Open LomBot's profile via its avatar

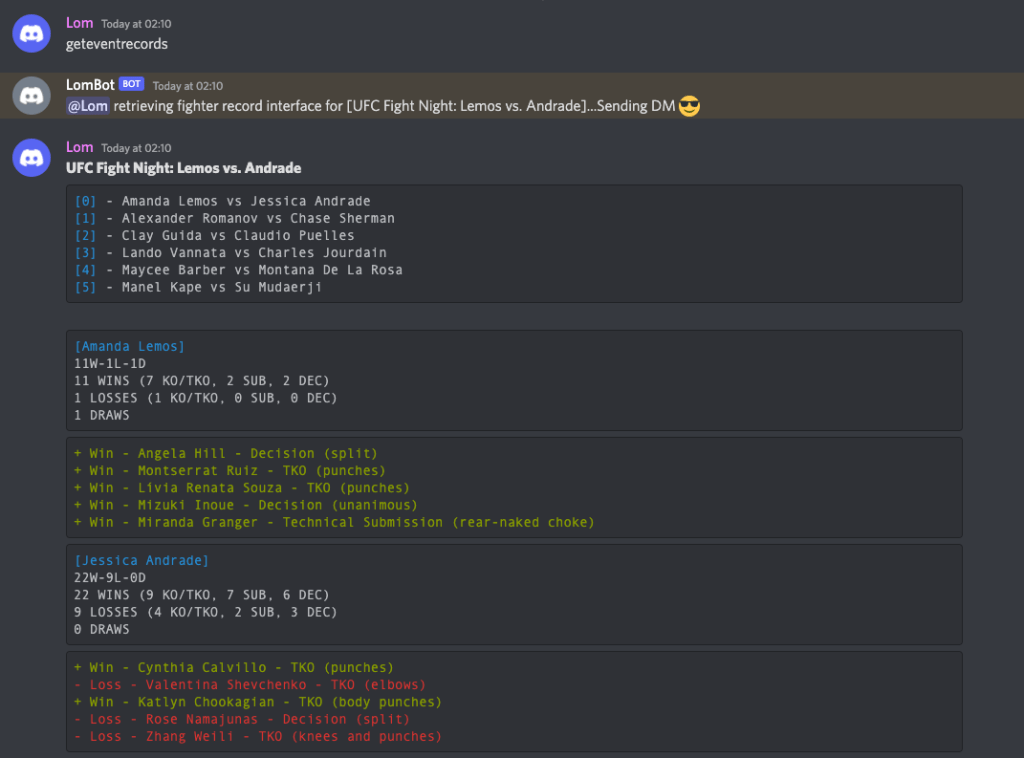click(31, 96)
